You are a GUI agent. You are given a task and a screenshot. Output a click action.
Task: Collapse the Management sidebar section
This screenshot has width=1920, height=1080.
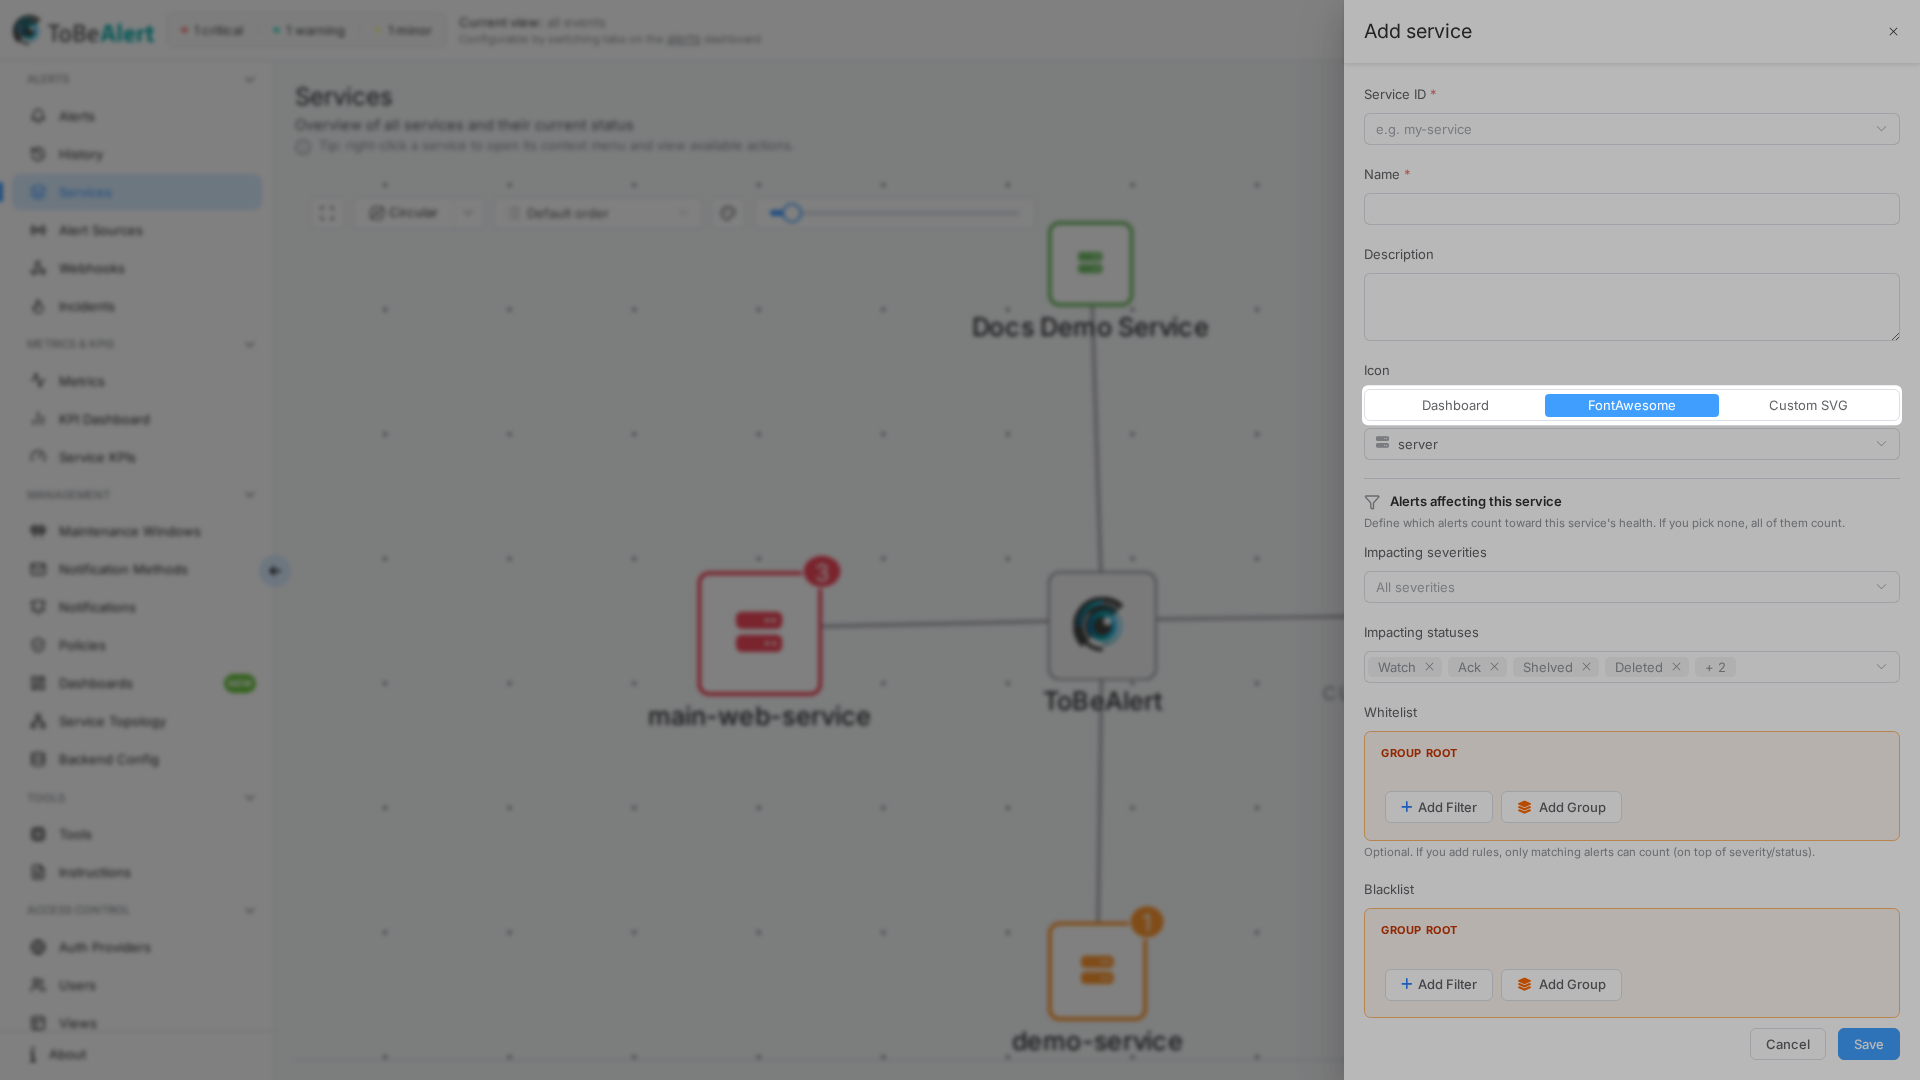[250, 495]
